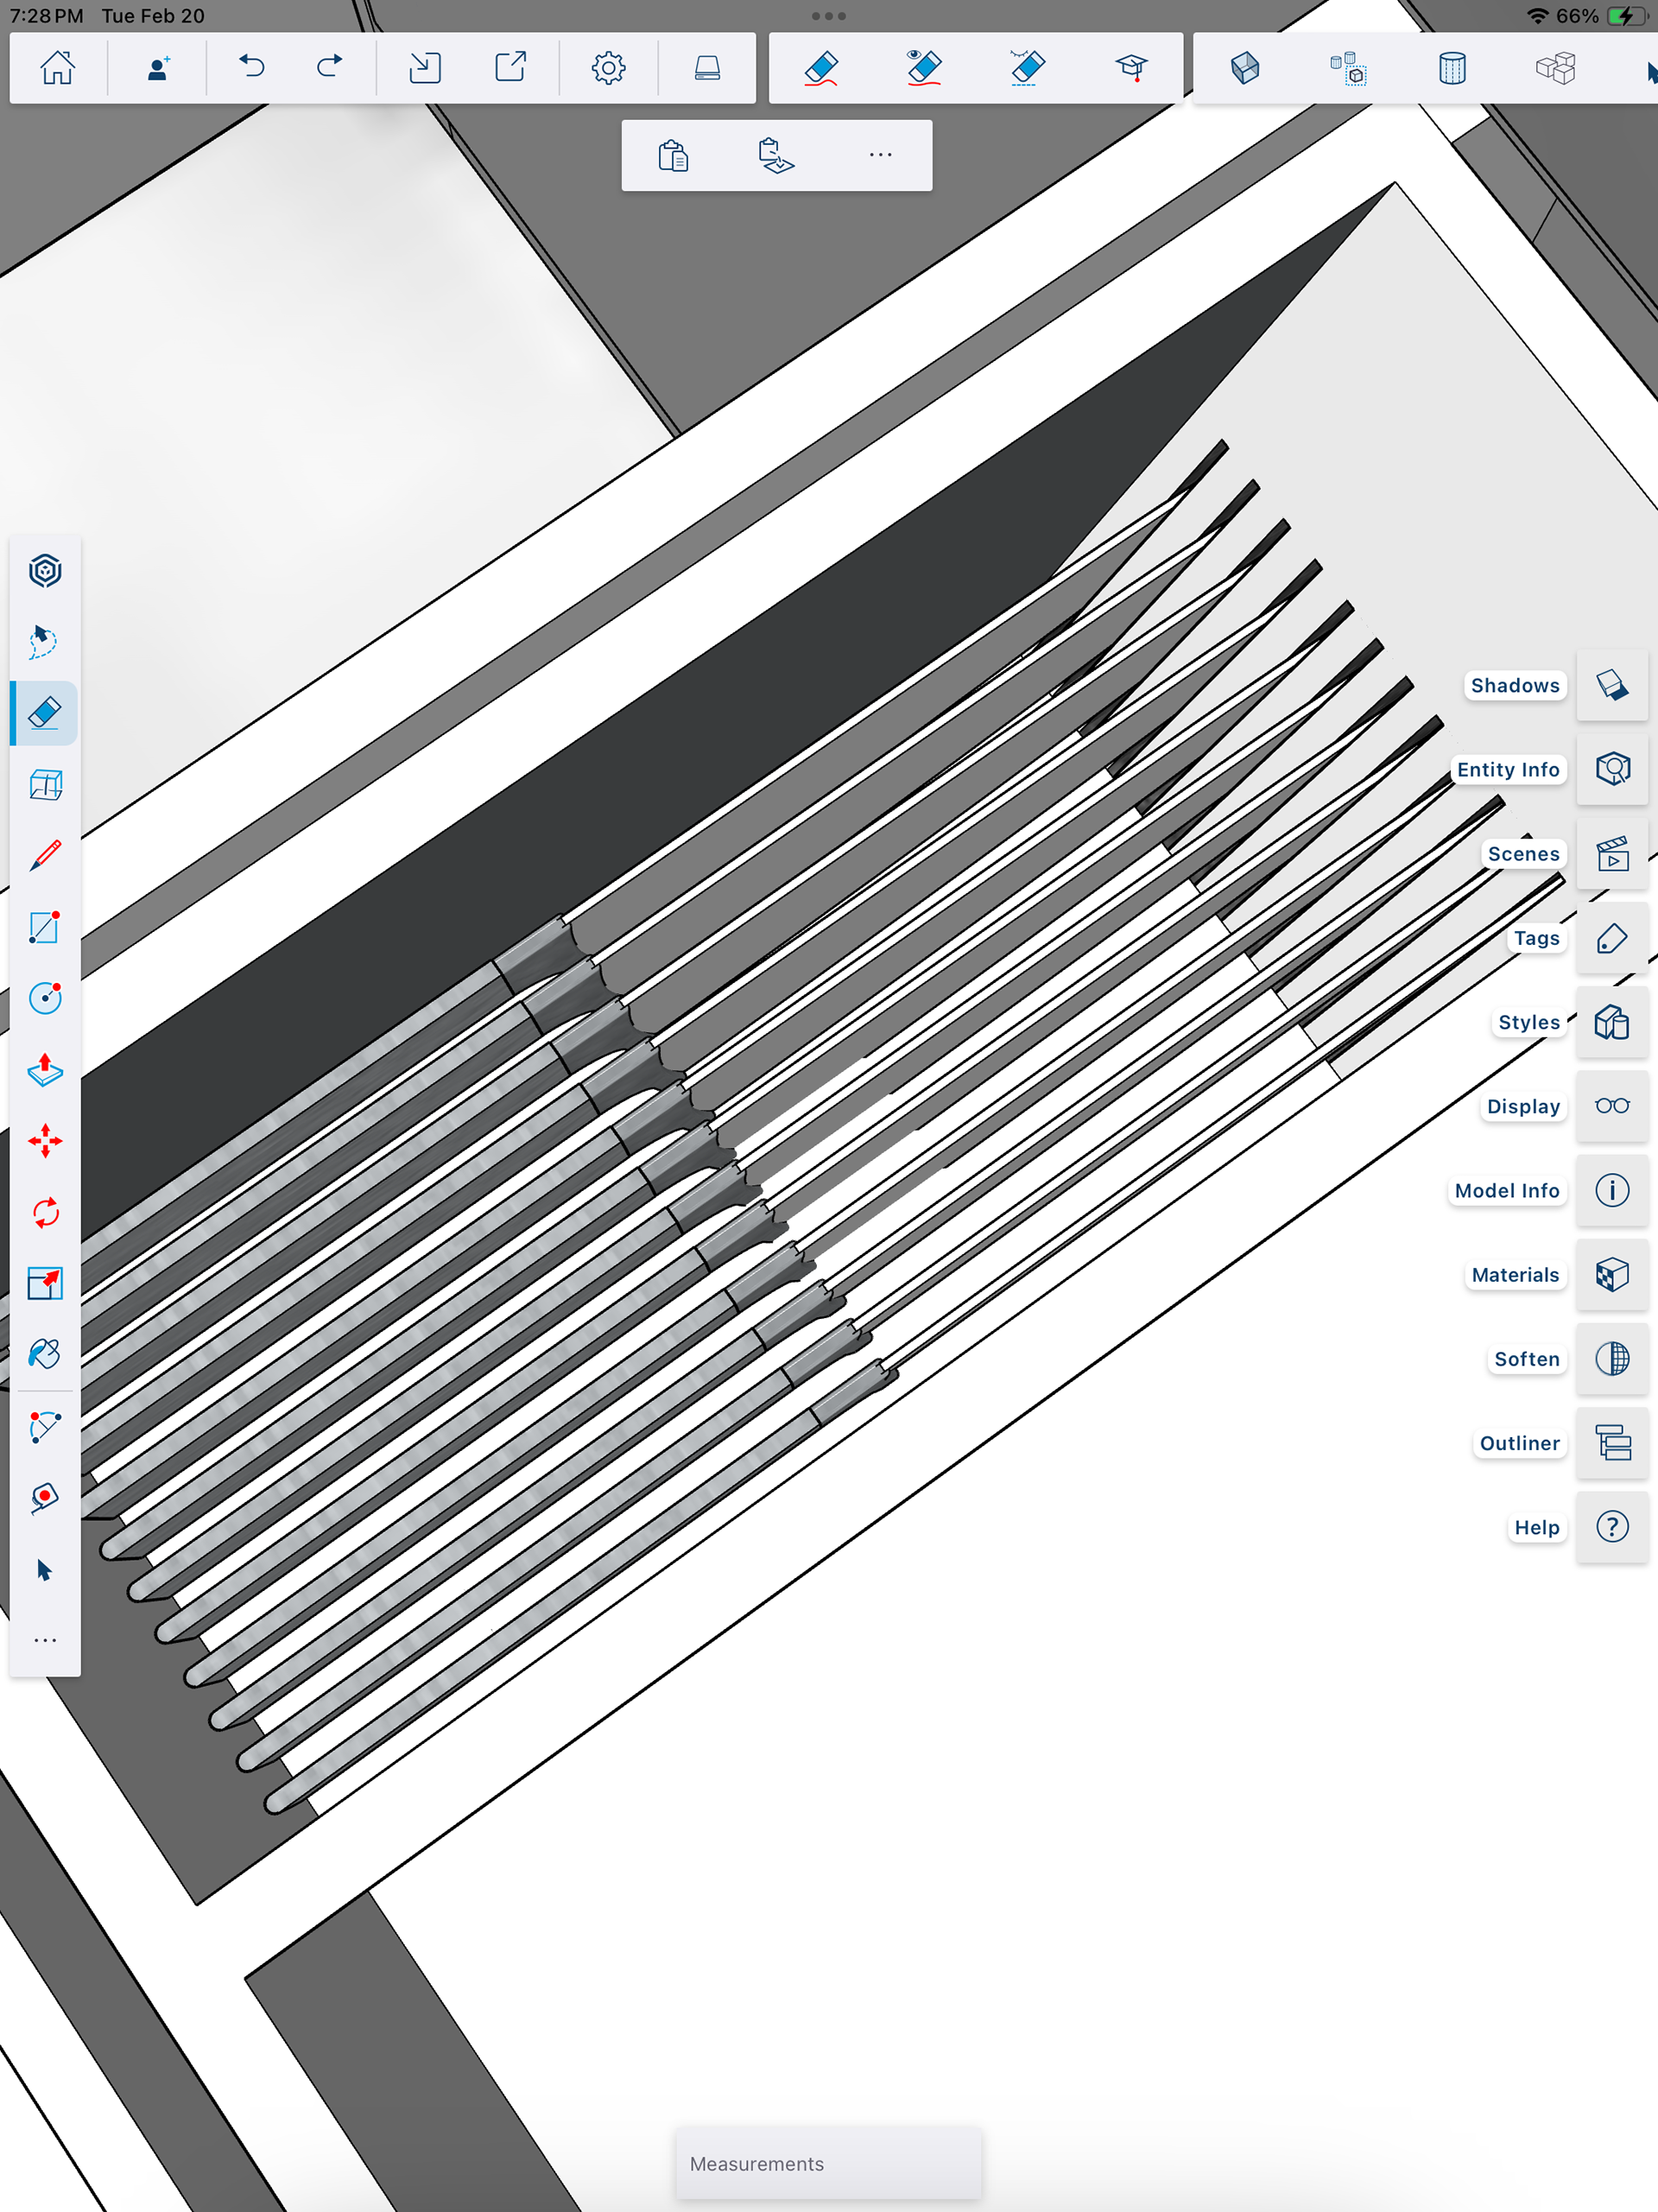
Task: Open the Outliner panel
Action: [1612, 1443]
